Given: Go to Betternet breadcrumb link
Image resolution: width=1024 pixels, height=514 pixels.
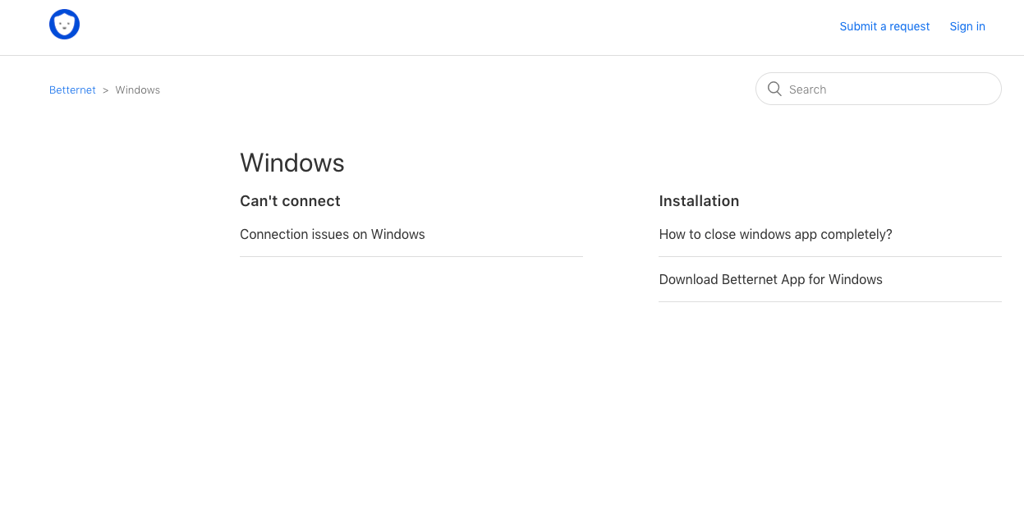Looking at the screenshot, I should [x=72, y=90].
